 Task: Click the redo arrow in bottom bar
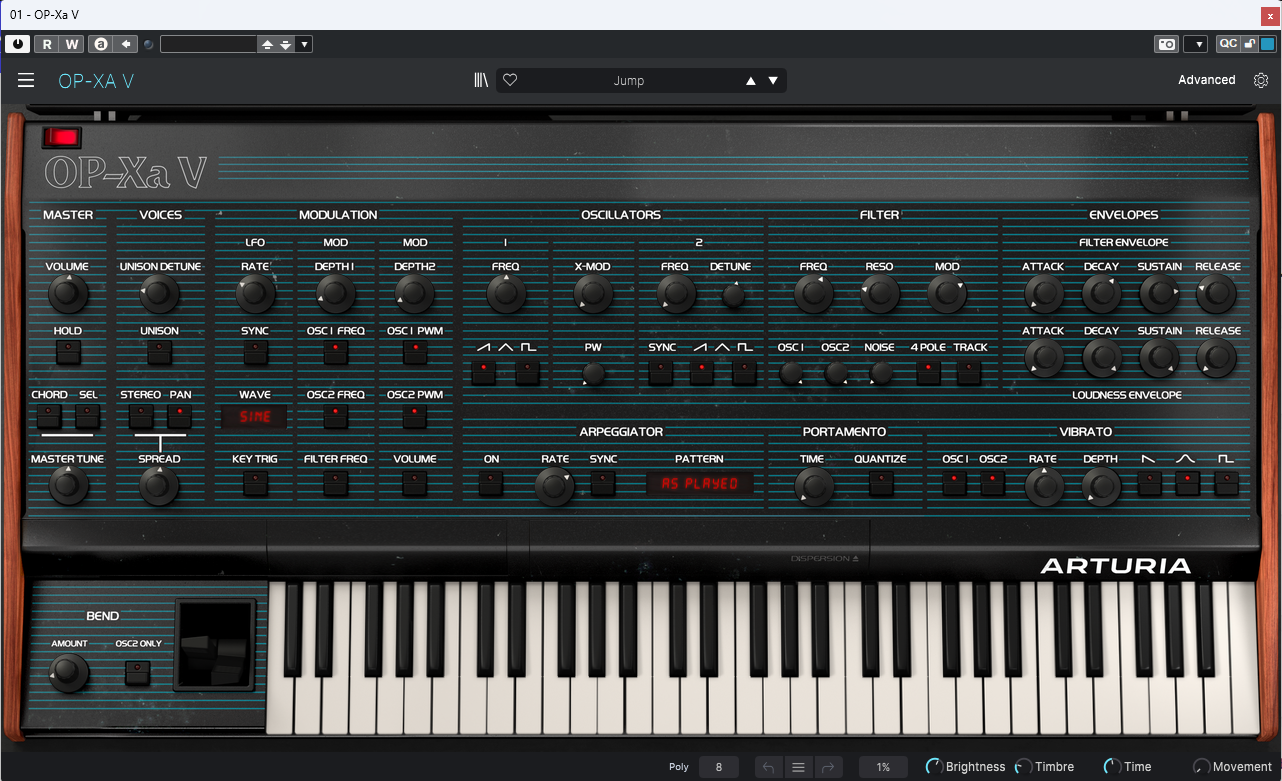click(x=828, y=767)
